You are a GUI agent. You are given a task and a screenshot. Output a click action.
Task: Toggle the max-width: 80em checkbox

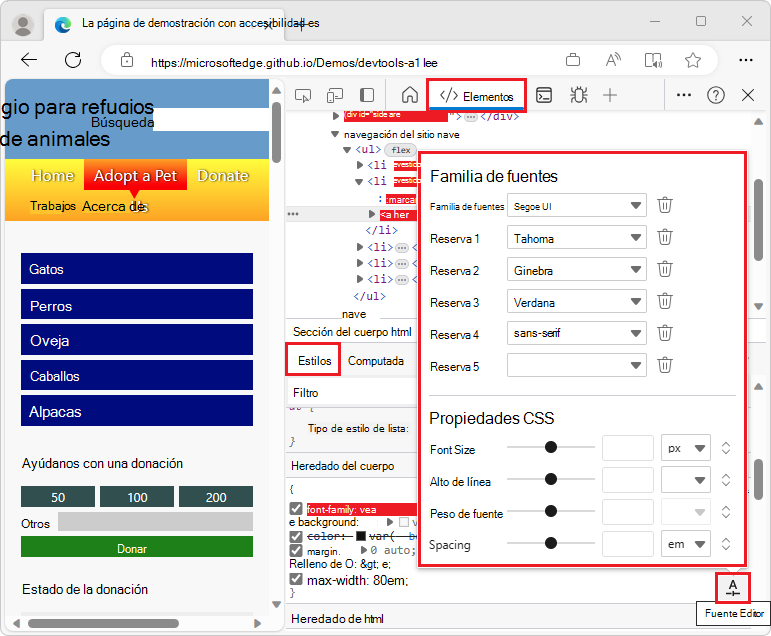(x=296, y=579)
